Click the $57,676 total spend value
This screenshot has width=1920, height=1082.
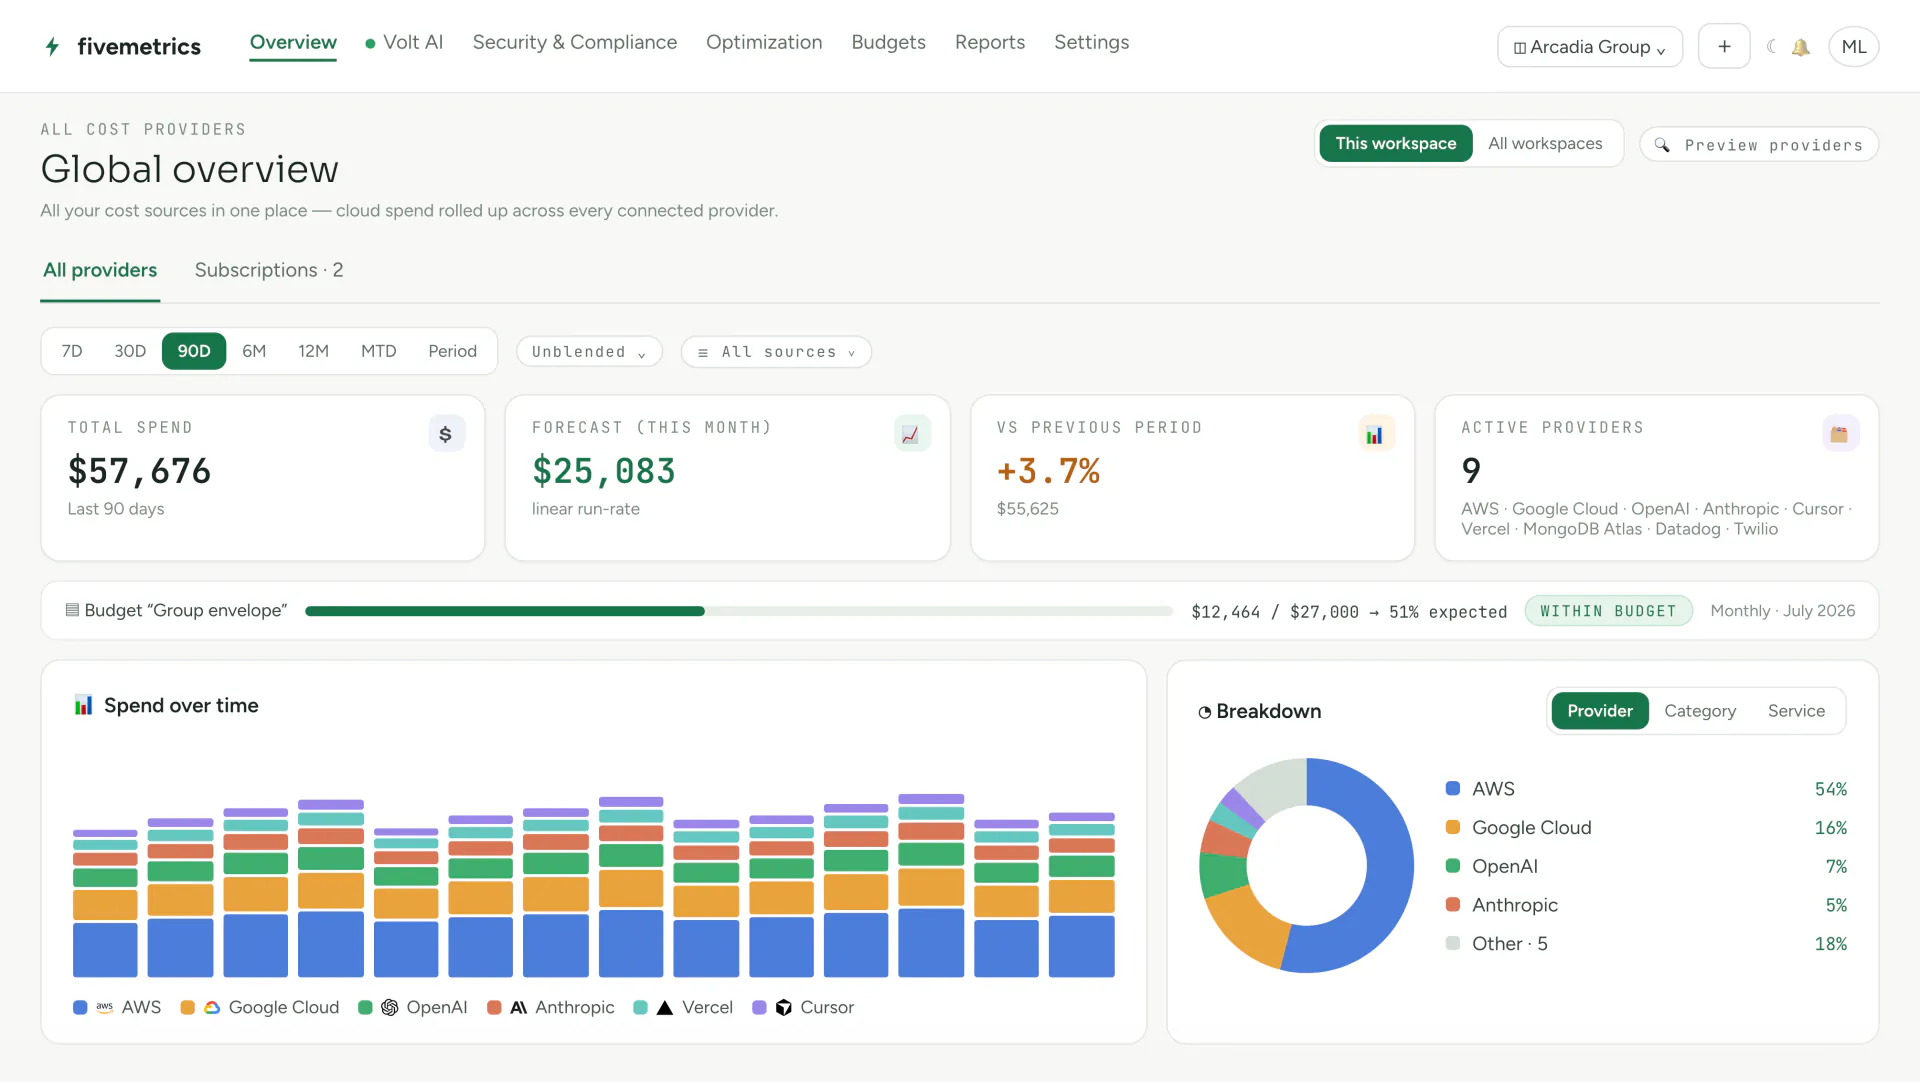click(x=139, y=471)
